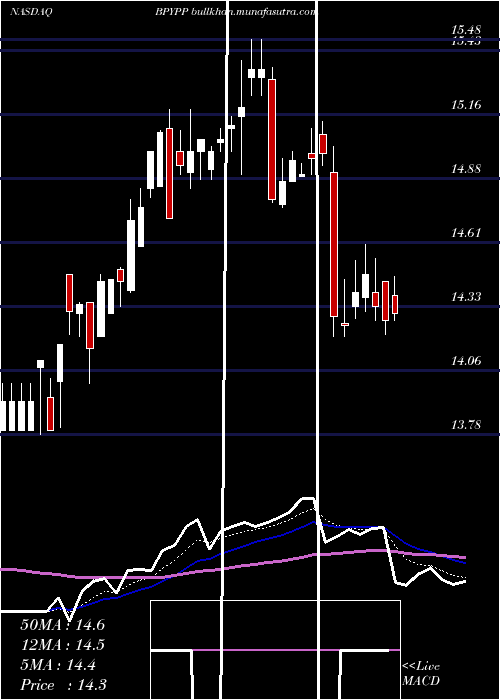The width and height of the screenshot is (500, 700).
Task: Select the 13.78 price level label
Action: (466, 424)
